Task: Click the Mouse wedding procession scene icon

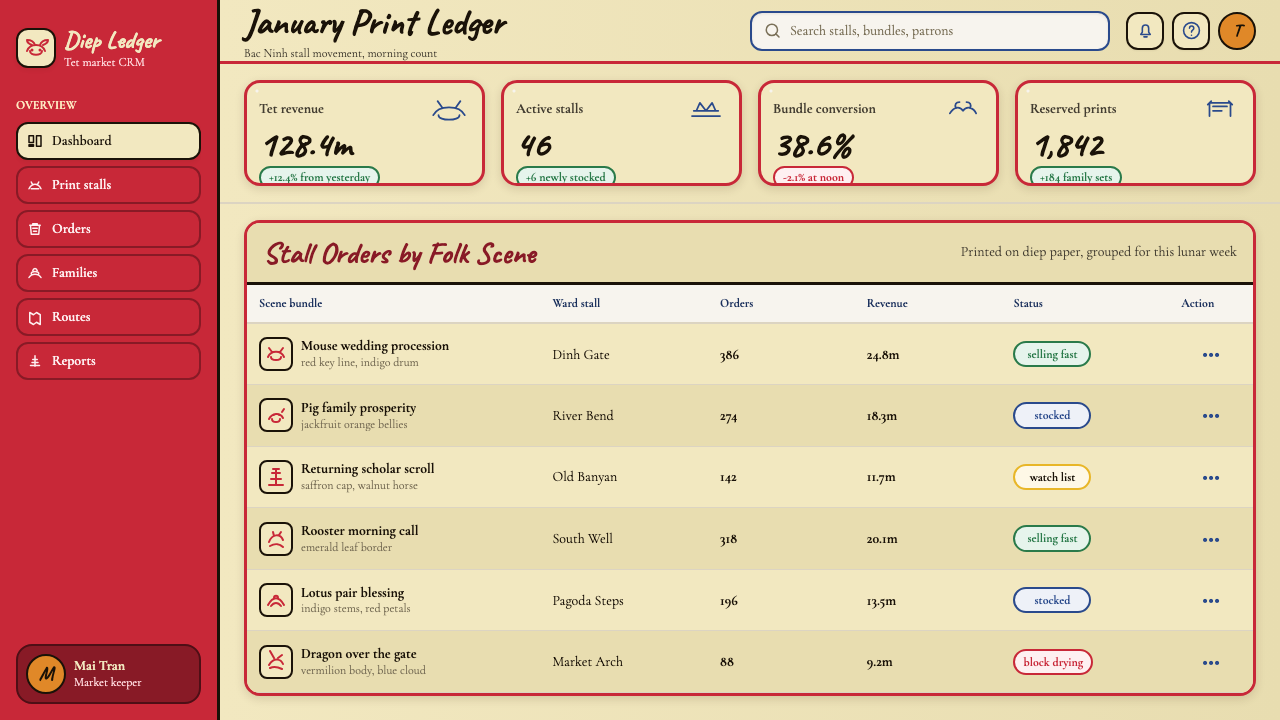Action: click(x=276, y=354)
